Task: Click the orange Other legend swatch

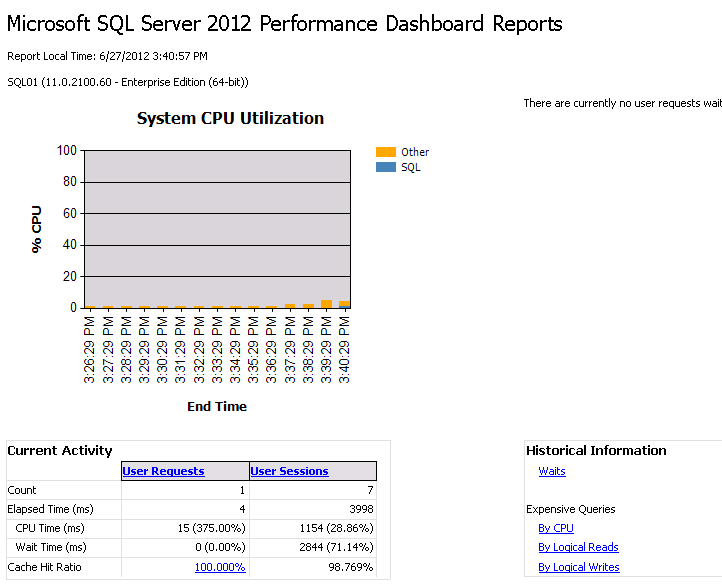Action: [386, 152]
